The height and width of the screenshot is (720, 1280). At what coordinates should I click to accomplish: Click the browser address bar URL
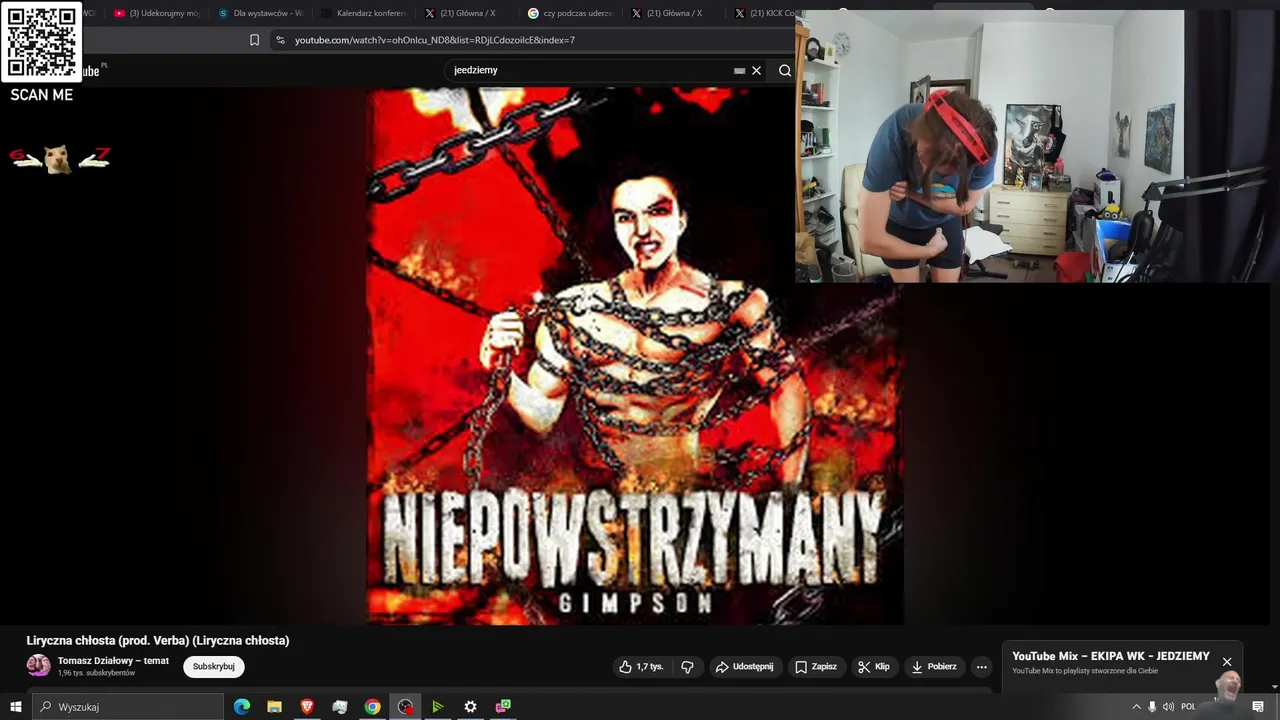[x=435, y=40]
